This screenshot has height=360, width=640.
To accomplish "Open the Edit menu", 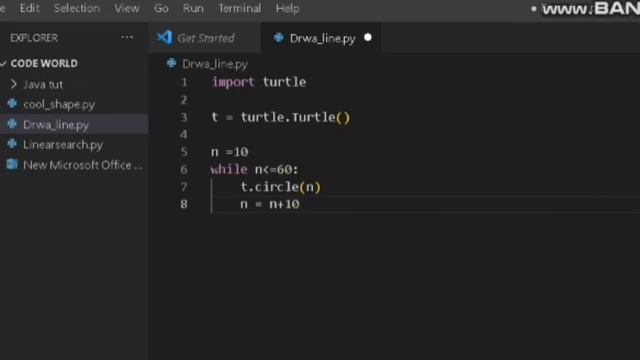I will [29, 8].
